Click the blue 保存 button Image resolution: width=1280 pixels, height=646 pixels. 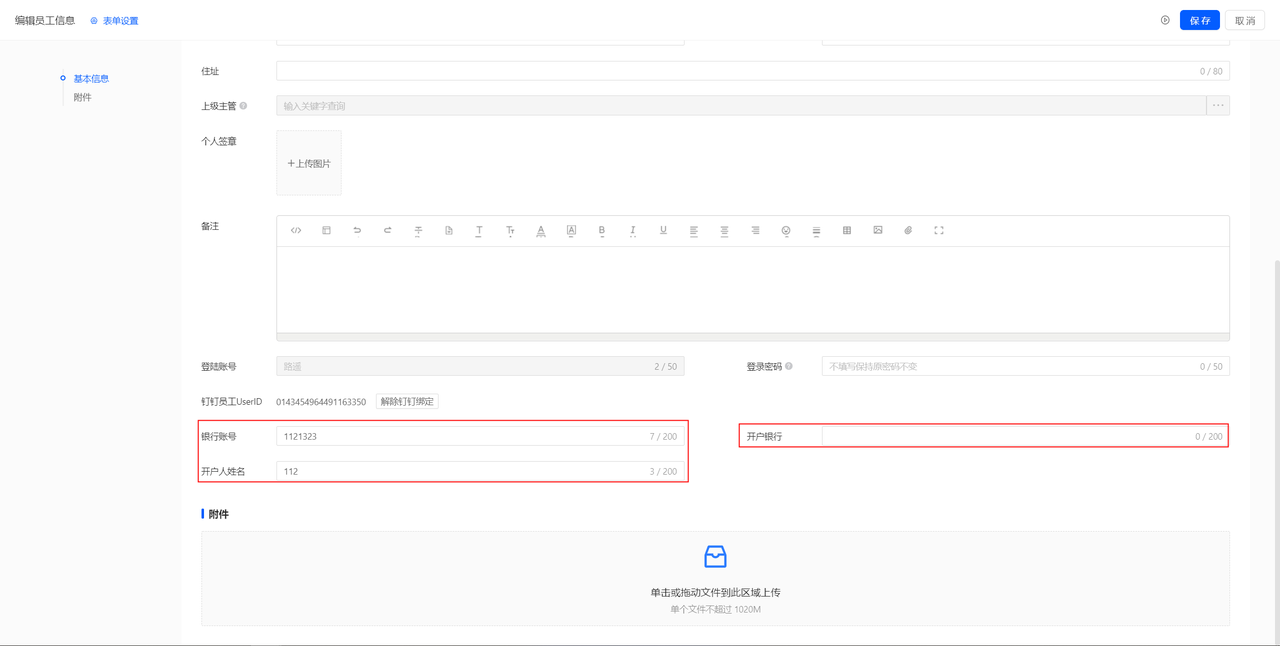click(x=1199, y=21)
